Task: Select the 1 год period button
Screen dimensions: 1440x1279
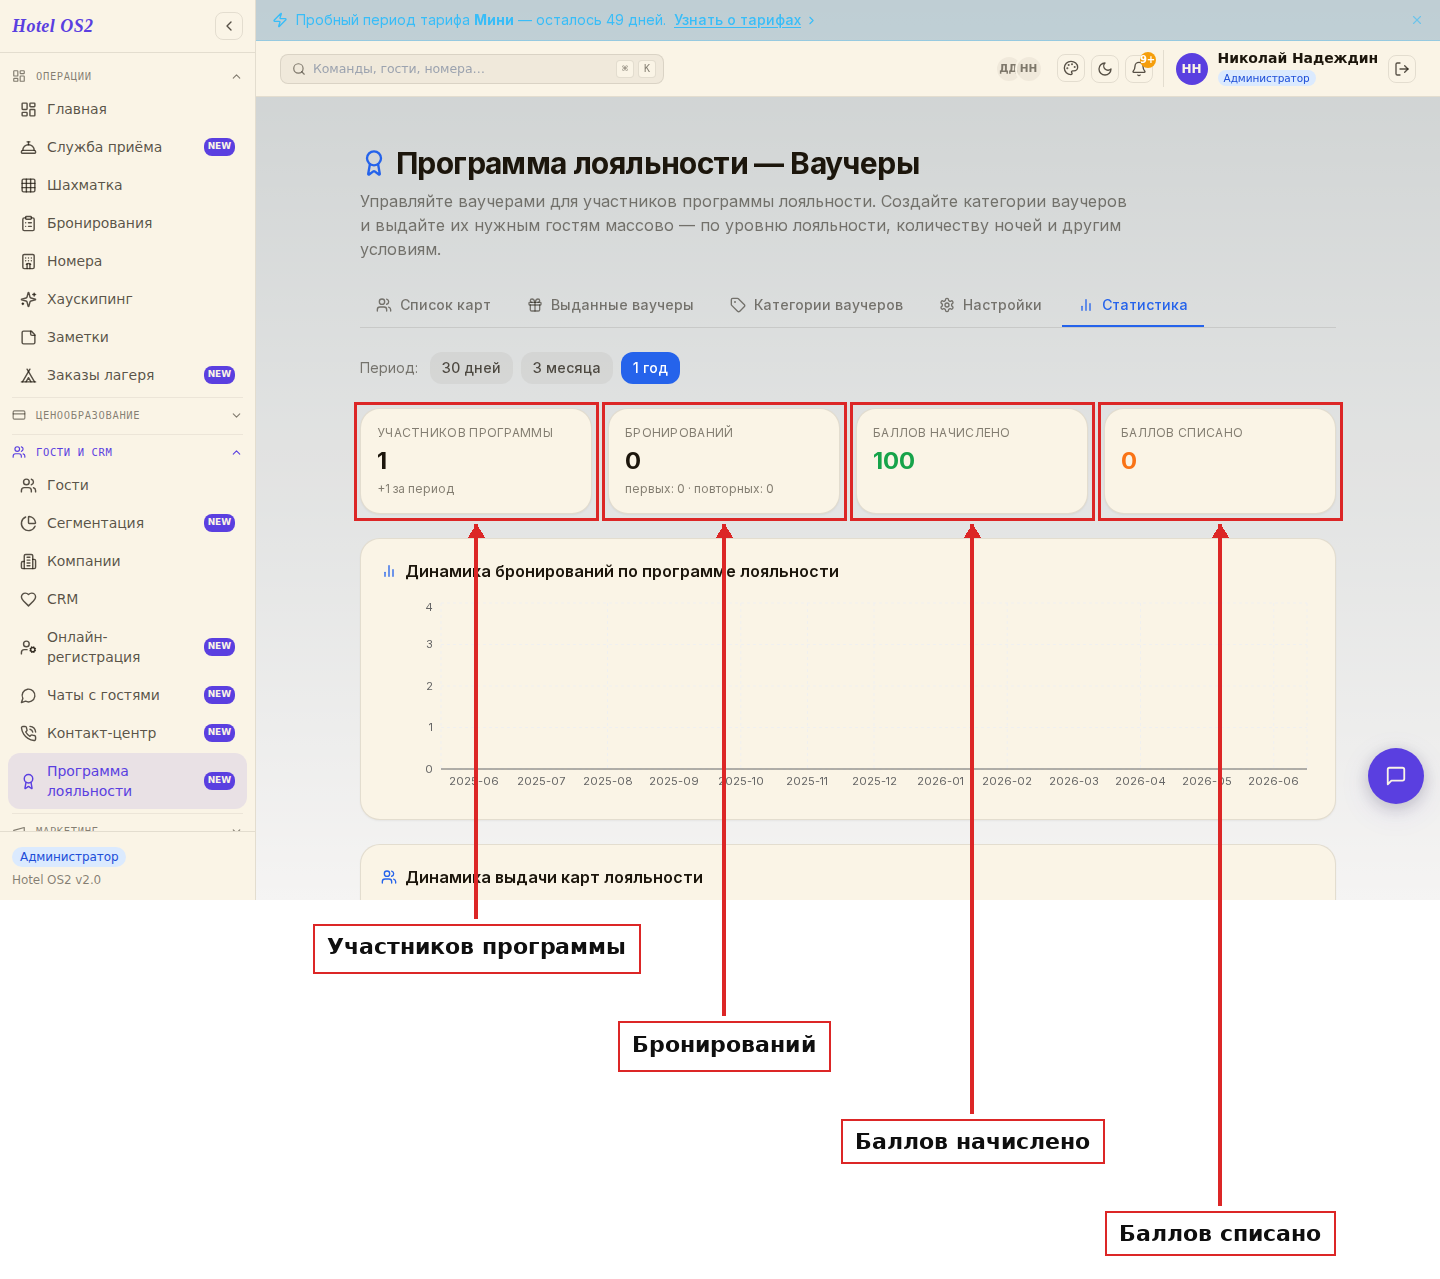Action: (x=650, y=368)
